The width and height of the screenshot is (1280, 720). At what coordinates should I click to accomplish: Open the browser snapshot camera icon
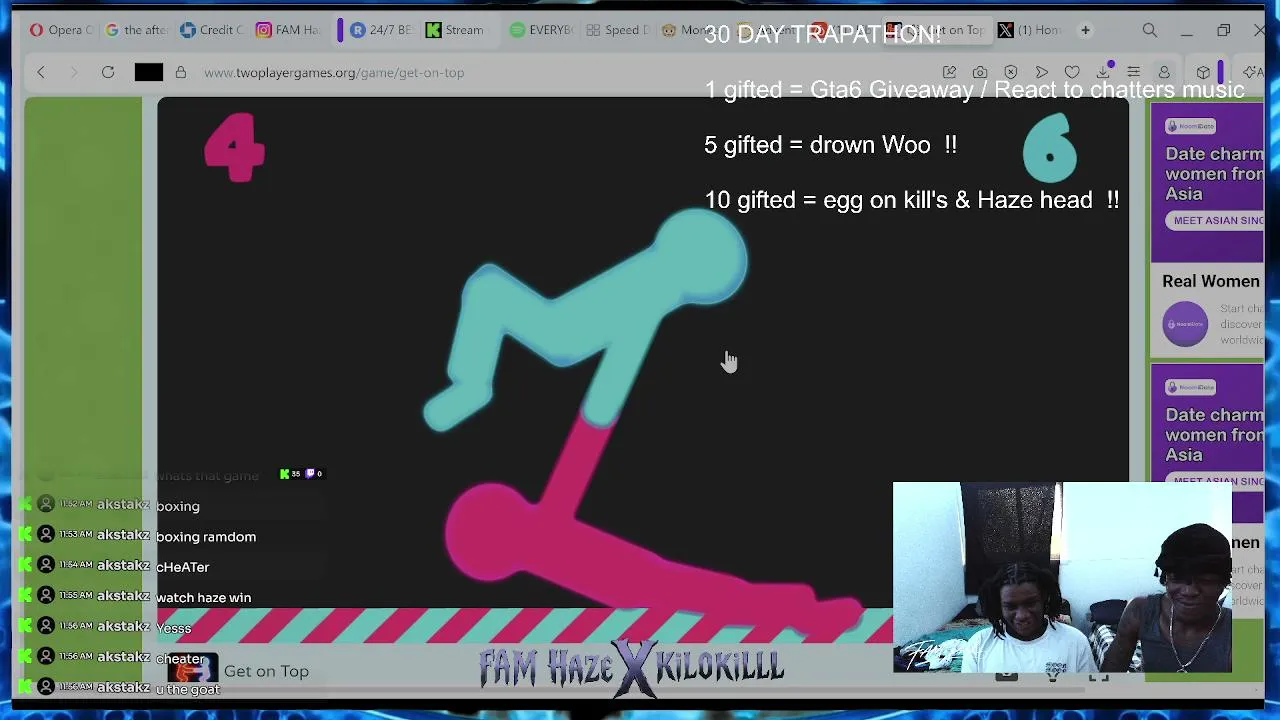click(x=980, y=72)
